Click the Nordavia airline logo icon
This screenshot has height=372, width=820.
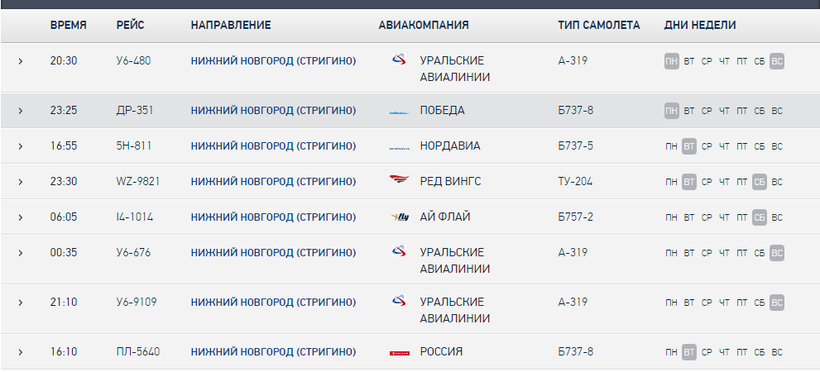click(x=399, y=149)
